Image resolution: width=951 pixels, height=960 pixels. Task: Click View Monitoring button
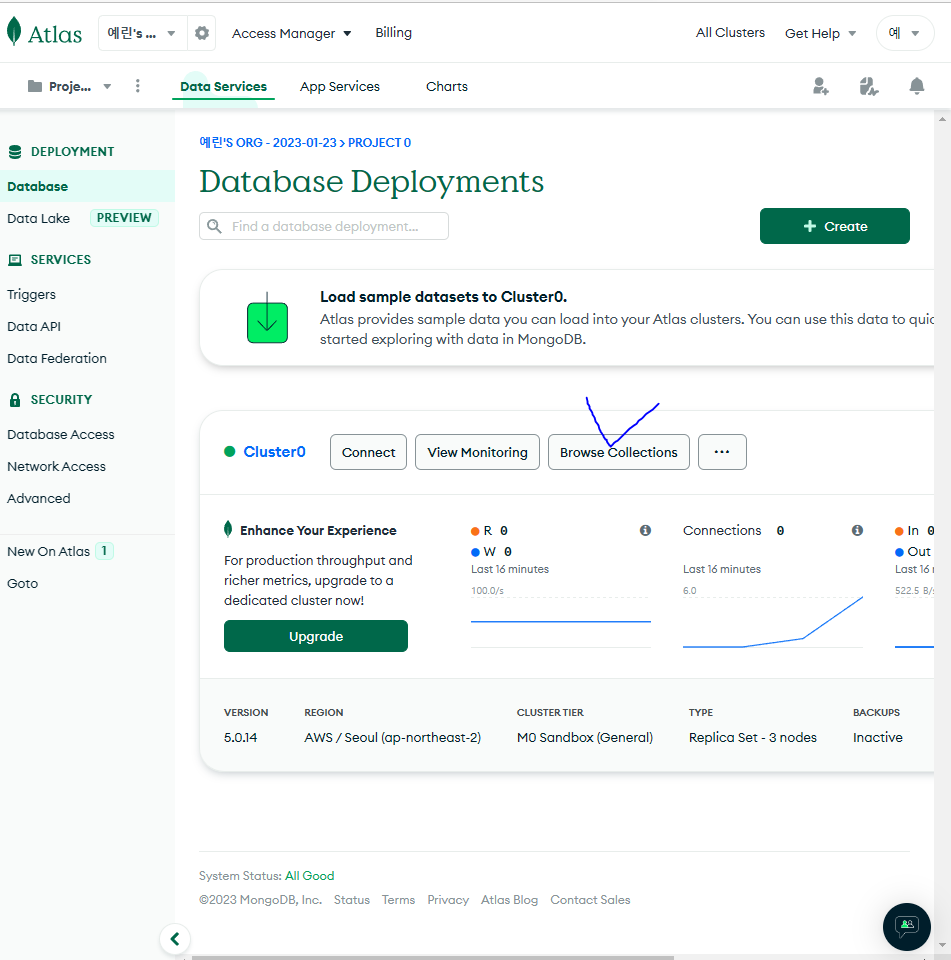click(x=477, y=452)
